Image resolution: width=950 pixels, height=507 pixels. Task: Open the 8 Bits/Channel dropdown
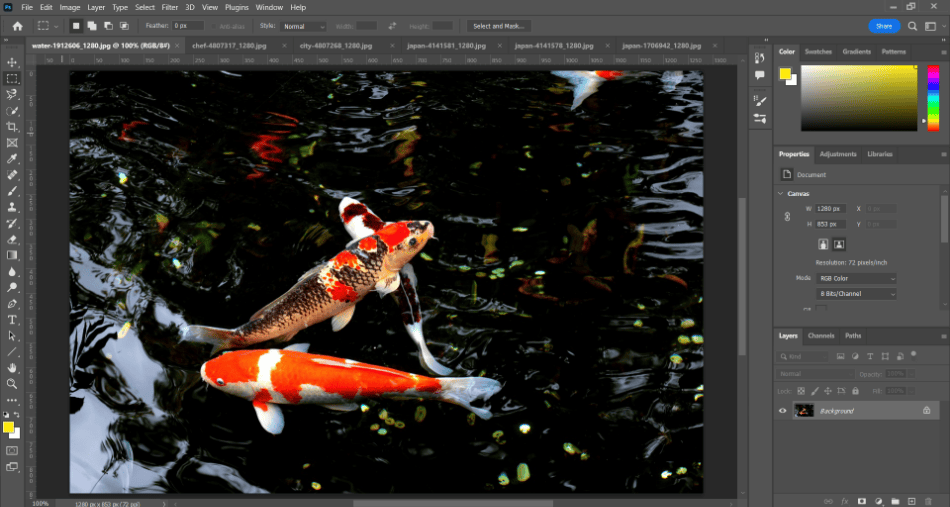[x=856, y=294]
